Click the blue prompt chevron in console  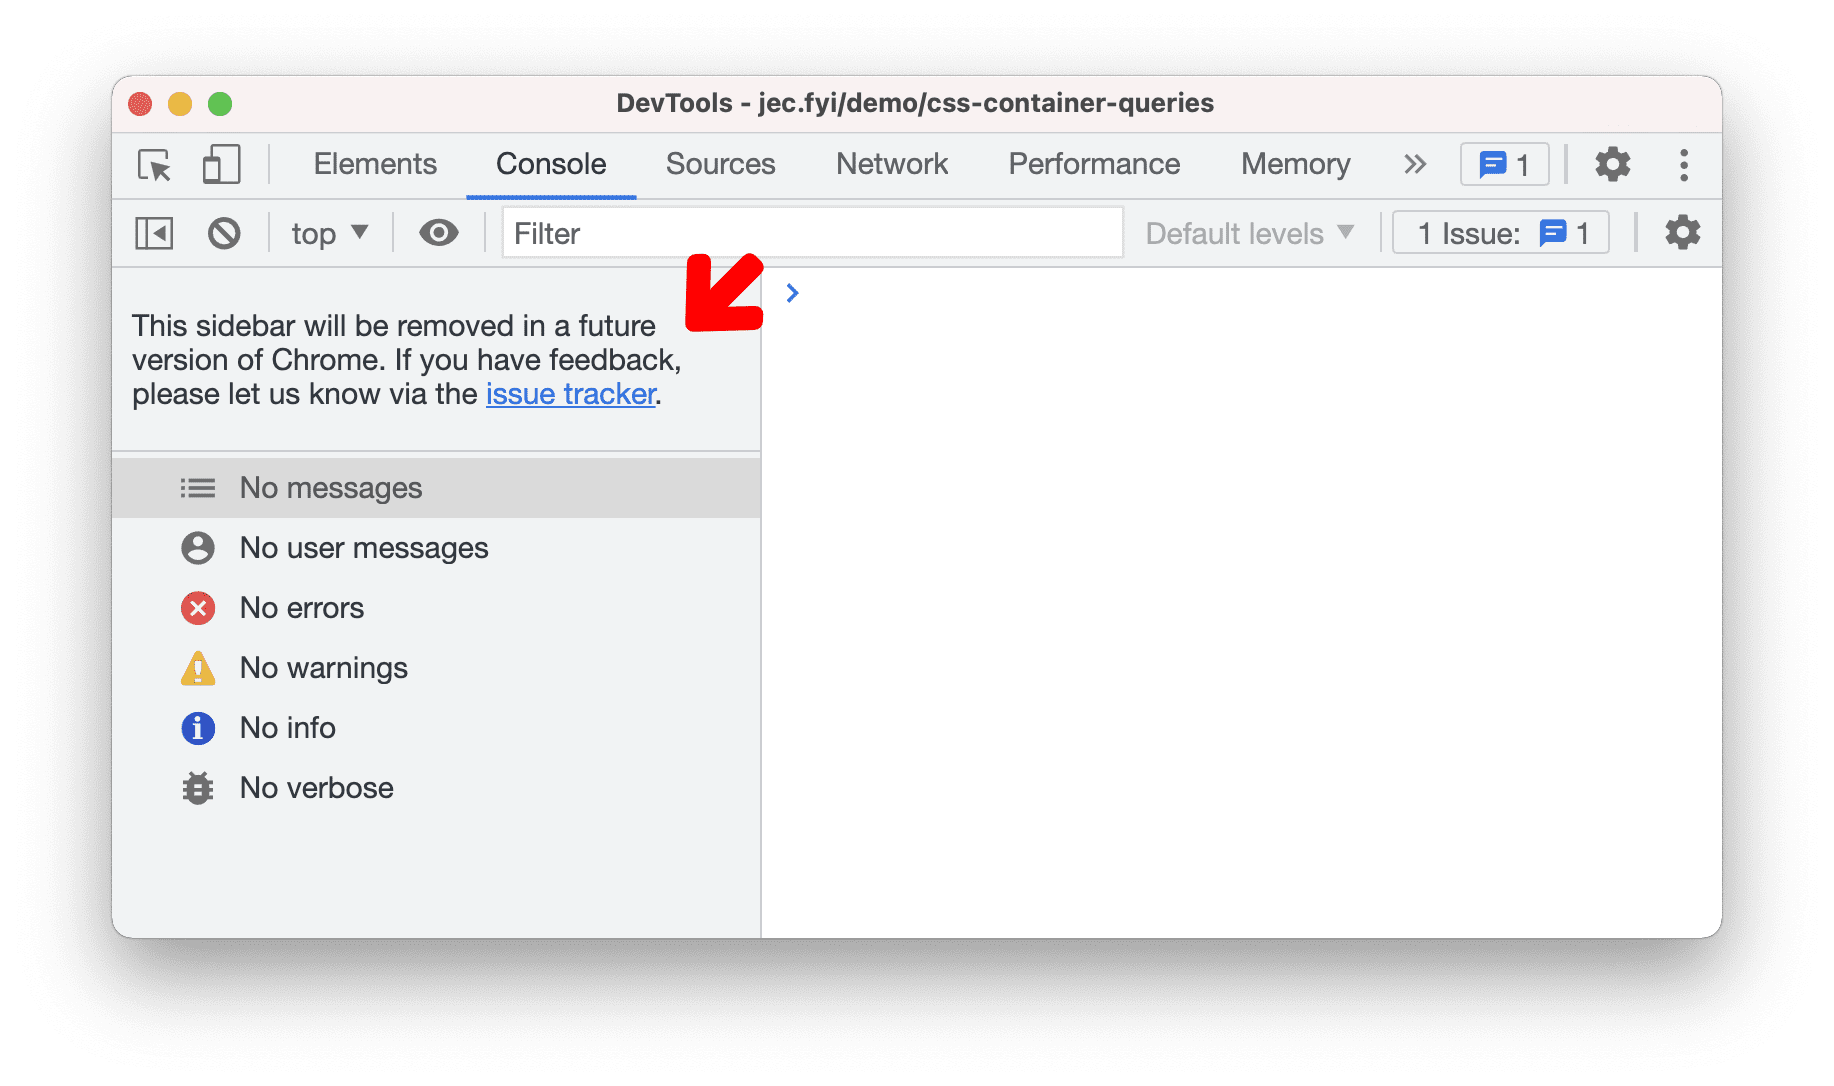pyautogui.click(x=792, y=293)
